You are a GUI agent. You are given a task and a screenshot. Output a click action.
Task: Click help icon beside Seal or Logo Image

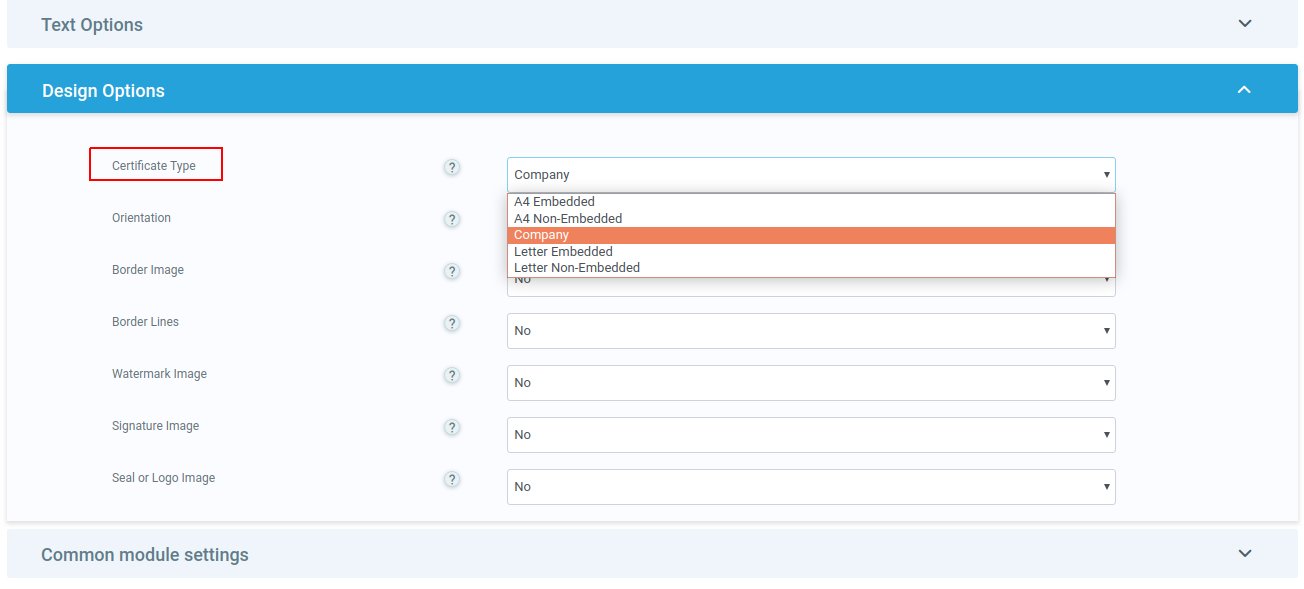pos(452,479)
